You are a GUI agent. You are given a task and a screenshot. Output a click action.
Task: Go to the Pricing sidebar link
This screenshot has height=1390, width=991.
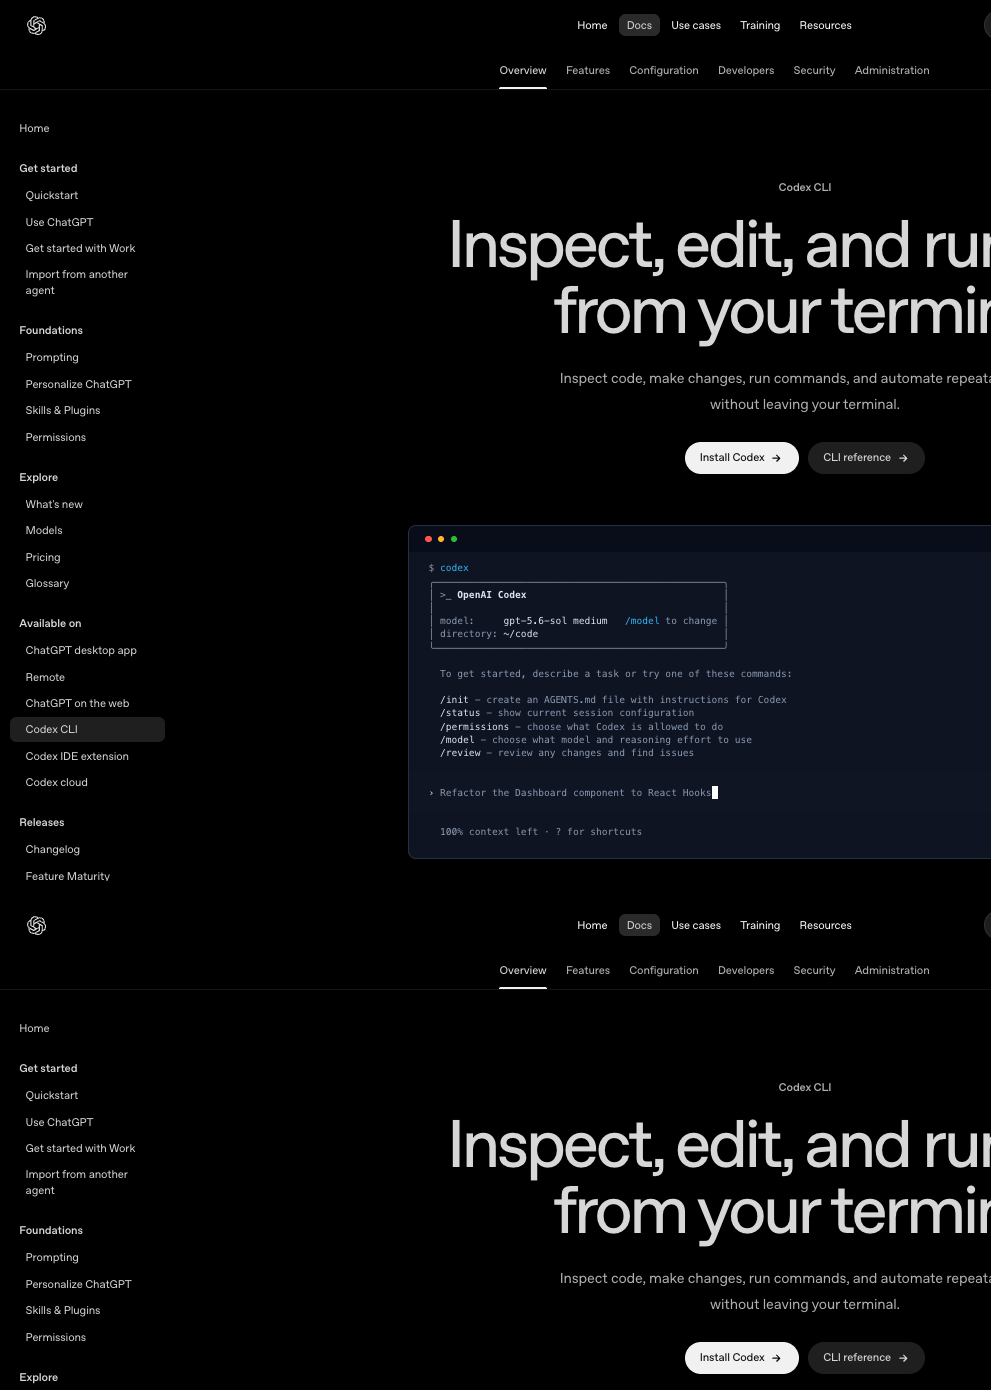click(43, 557)
